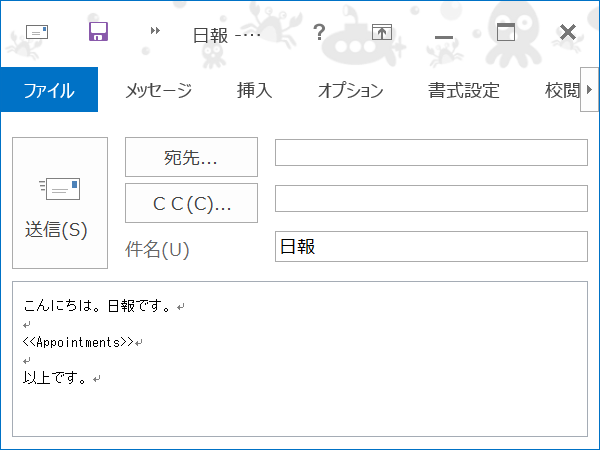Click the <<Appointments>> placeholder text
This screenshot has width=600, height=450.
[78, 342]
